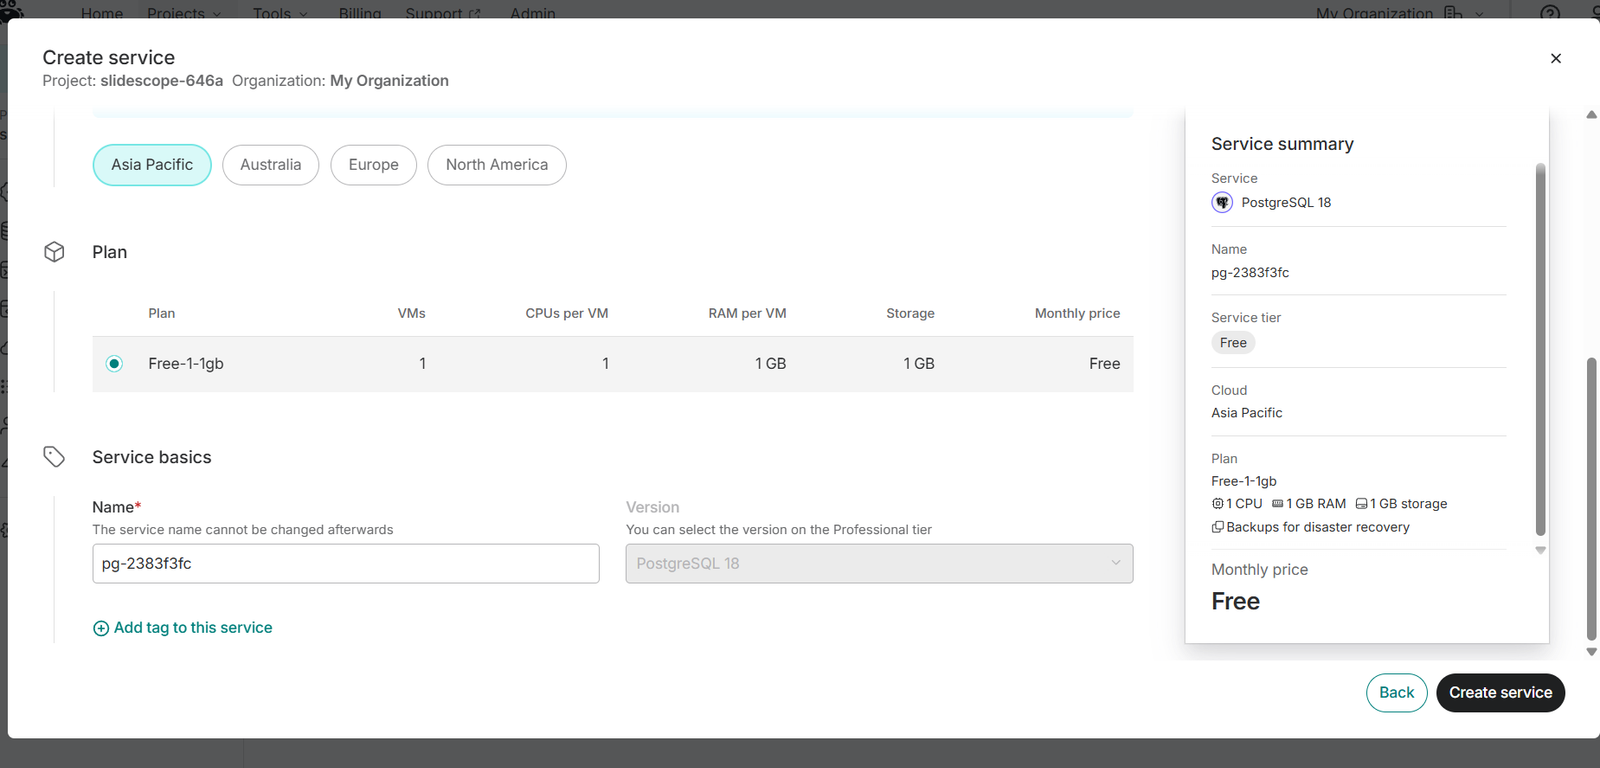Click Add tag to this service link
This screenshot has height=768, width=1600.
point(183,628)
